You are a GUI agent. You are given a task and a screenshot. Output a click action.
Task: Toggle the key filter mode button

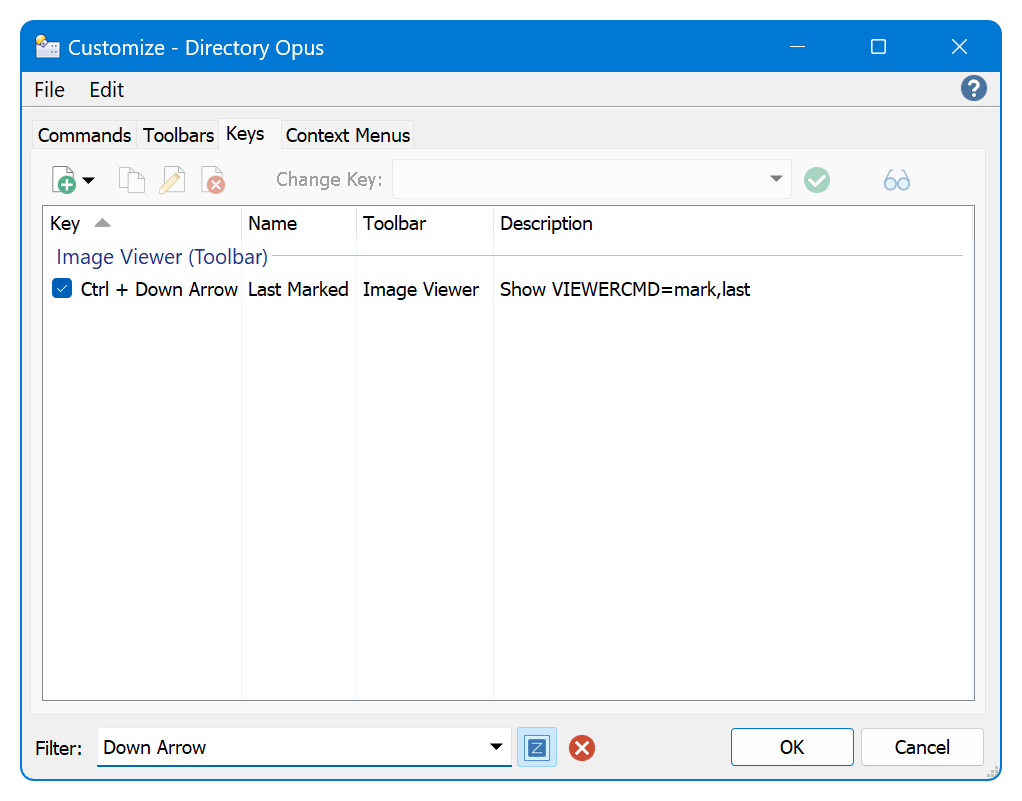[x=537, y=747]
